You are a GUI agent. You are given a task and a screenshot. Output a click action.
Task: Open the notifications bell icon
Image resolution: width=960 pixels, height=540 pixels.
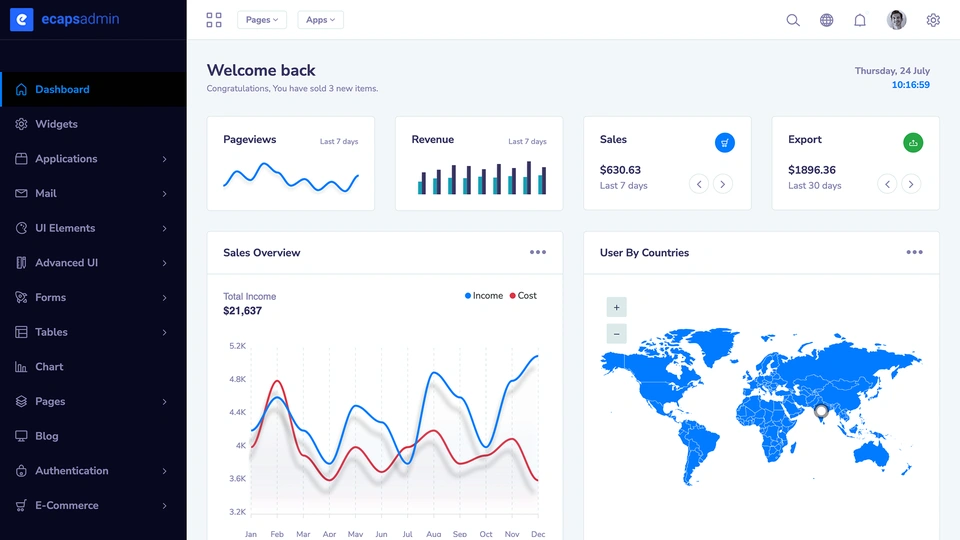click(x=860, y=20)
